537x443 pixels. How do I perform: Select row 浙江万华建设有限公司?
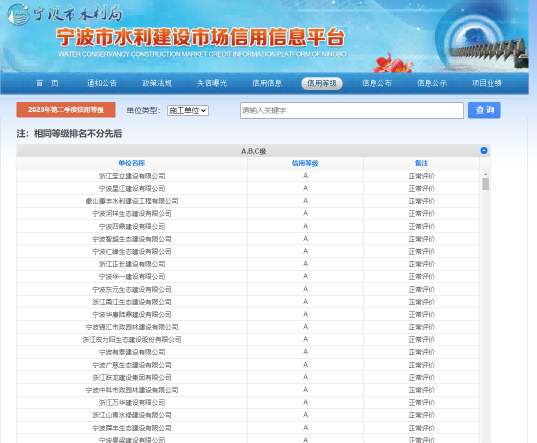coord(248,403)
